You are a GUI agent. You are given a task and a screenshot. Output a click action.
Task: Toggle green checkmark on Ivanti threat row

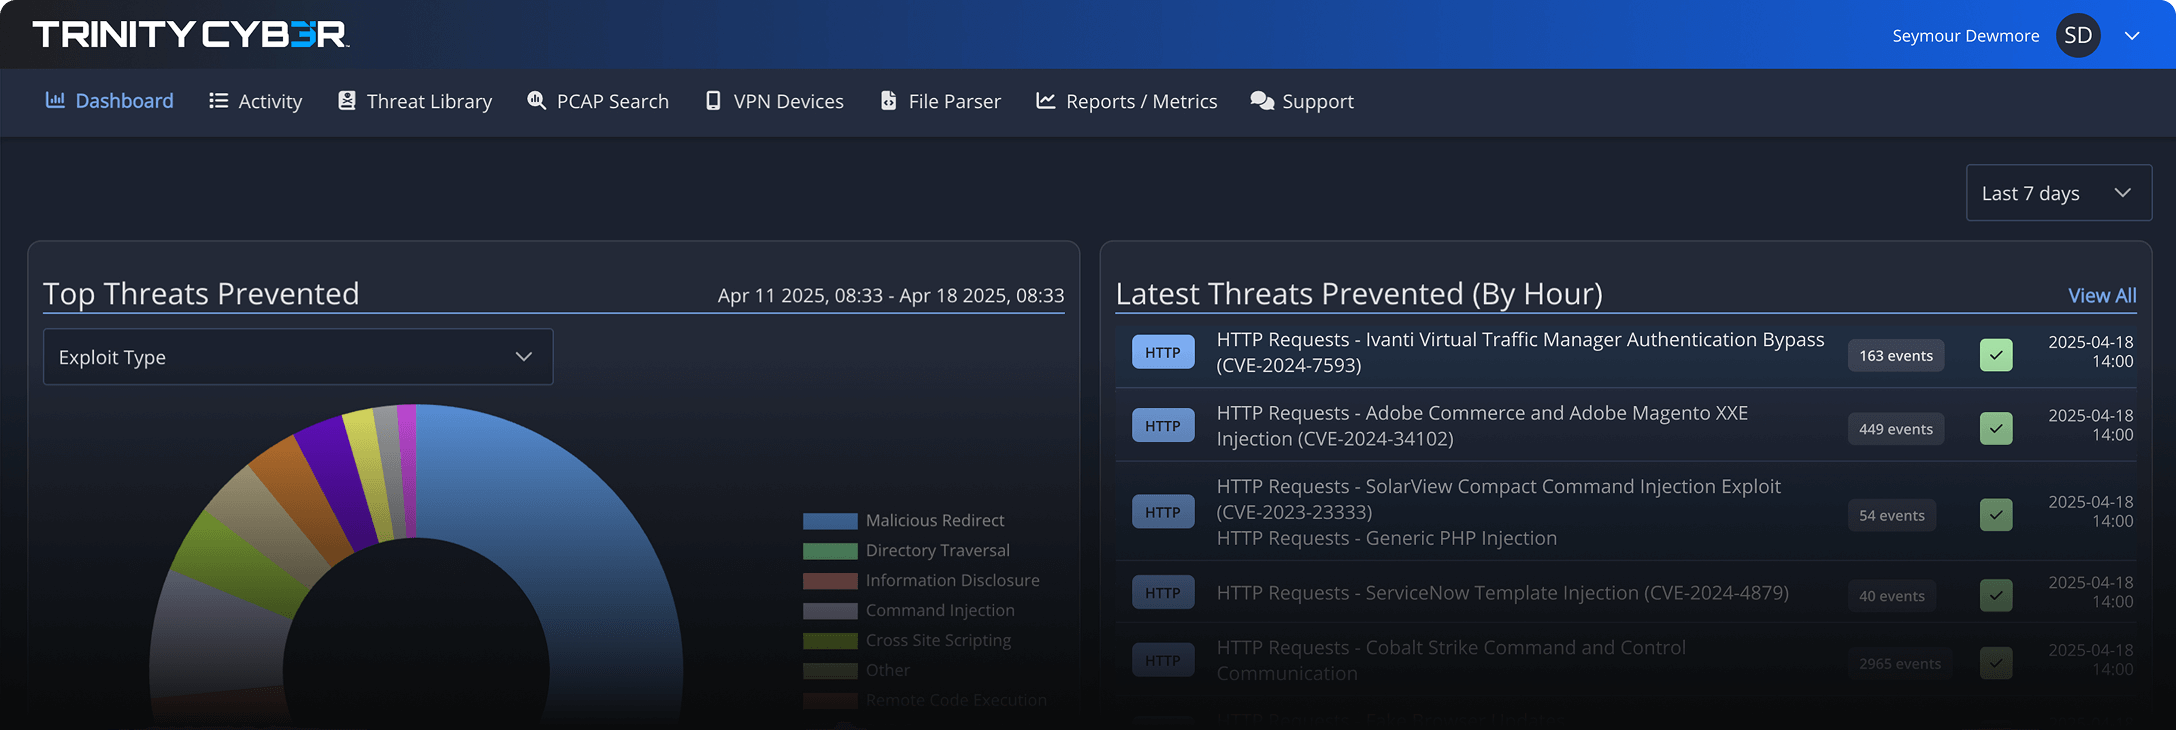1996,355
